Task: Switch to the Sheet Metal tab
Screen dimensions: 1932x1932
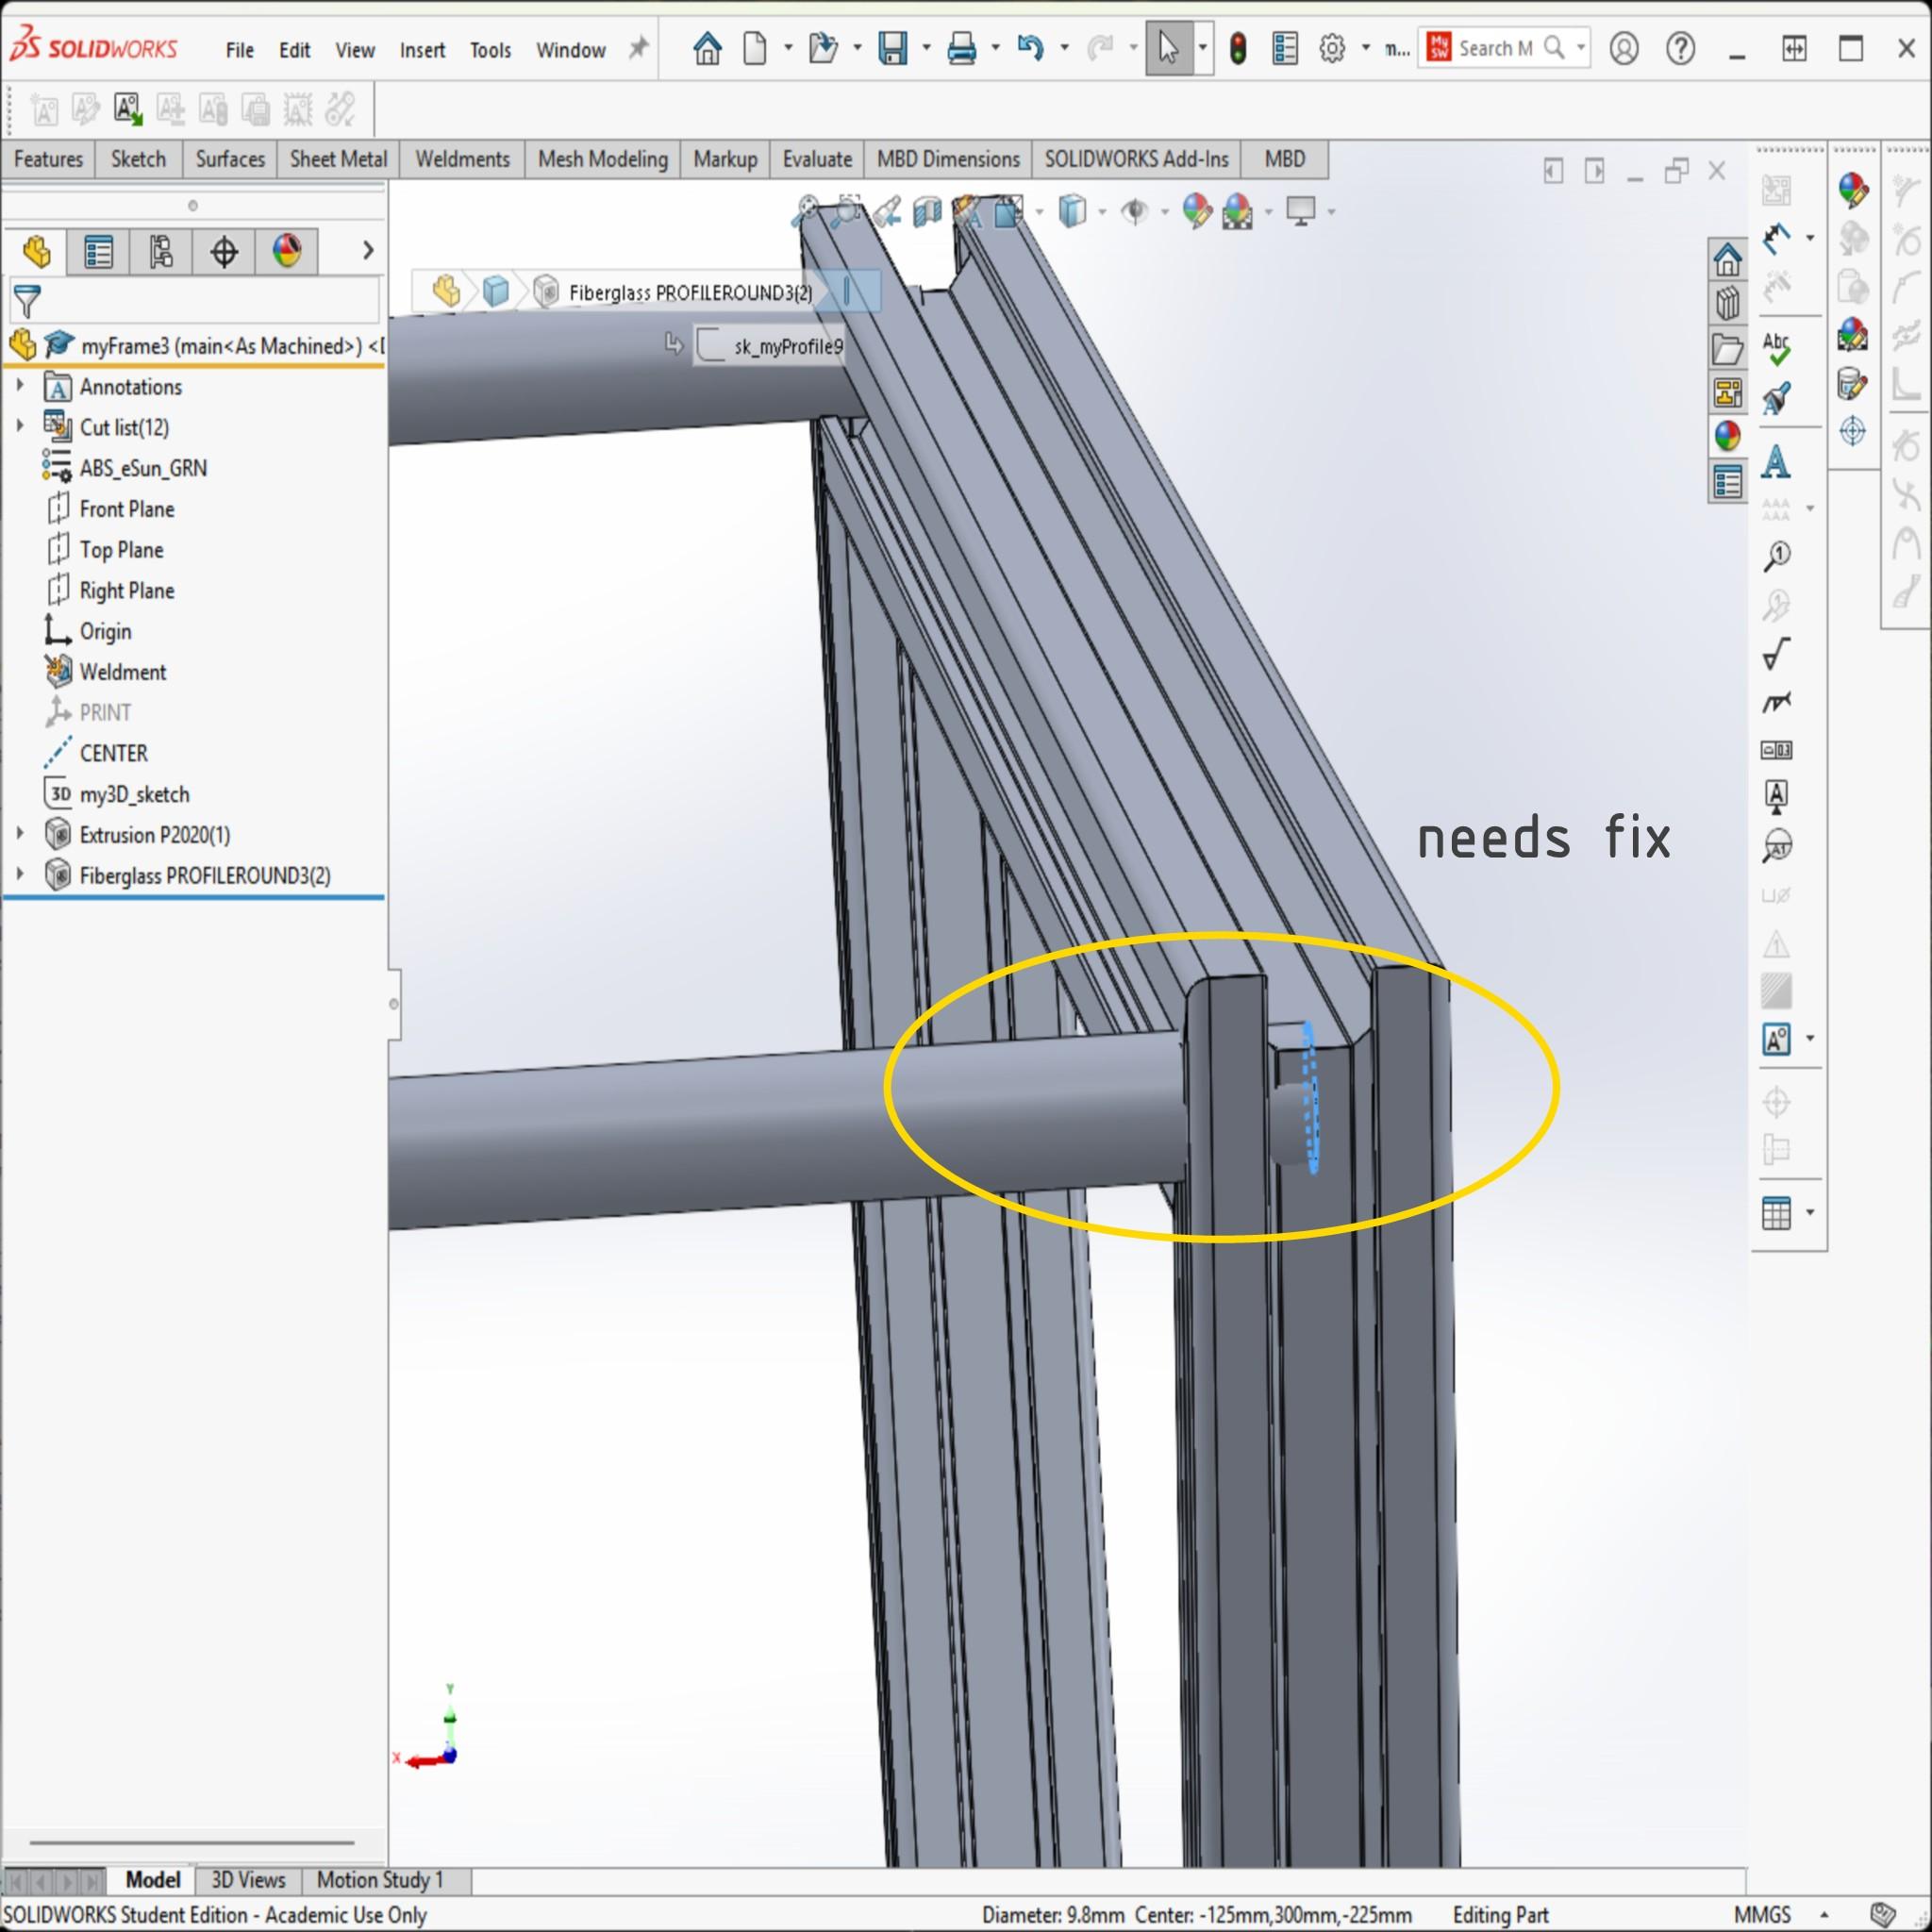Action: (338, 159)
